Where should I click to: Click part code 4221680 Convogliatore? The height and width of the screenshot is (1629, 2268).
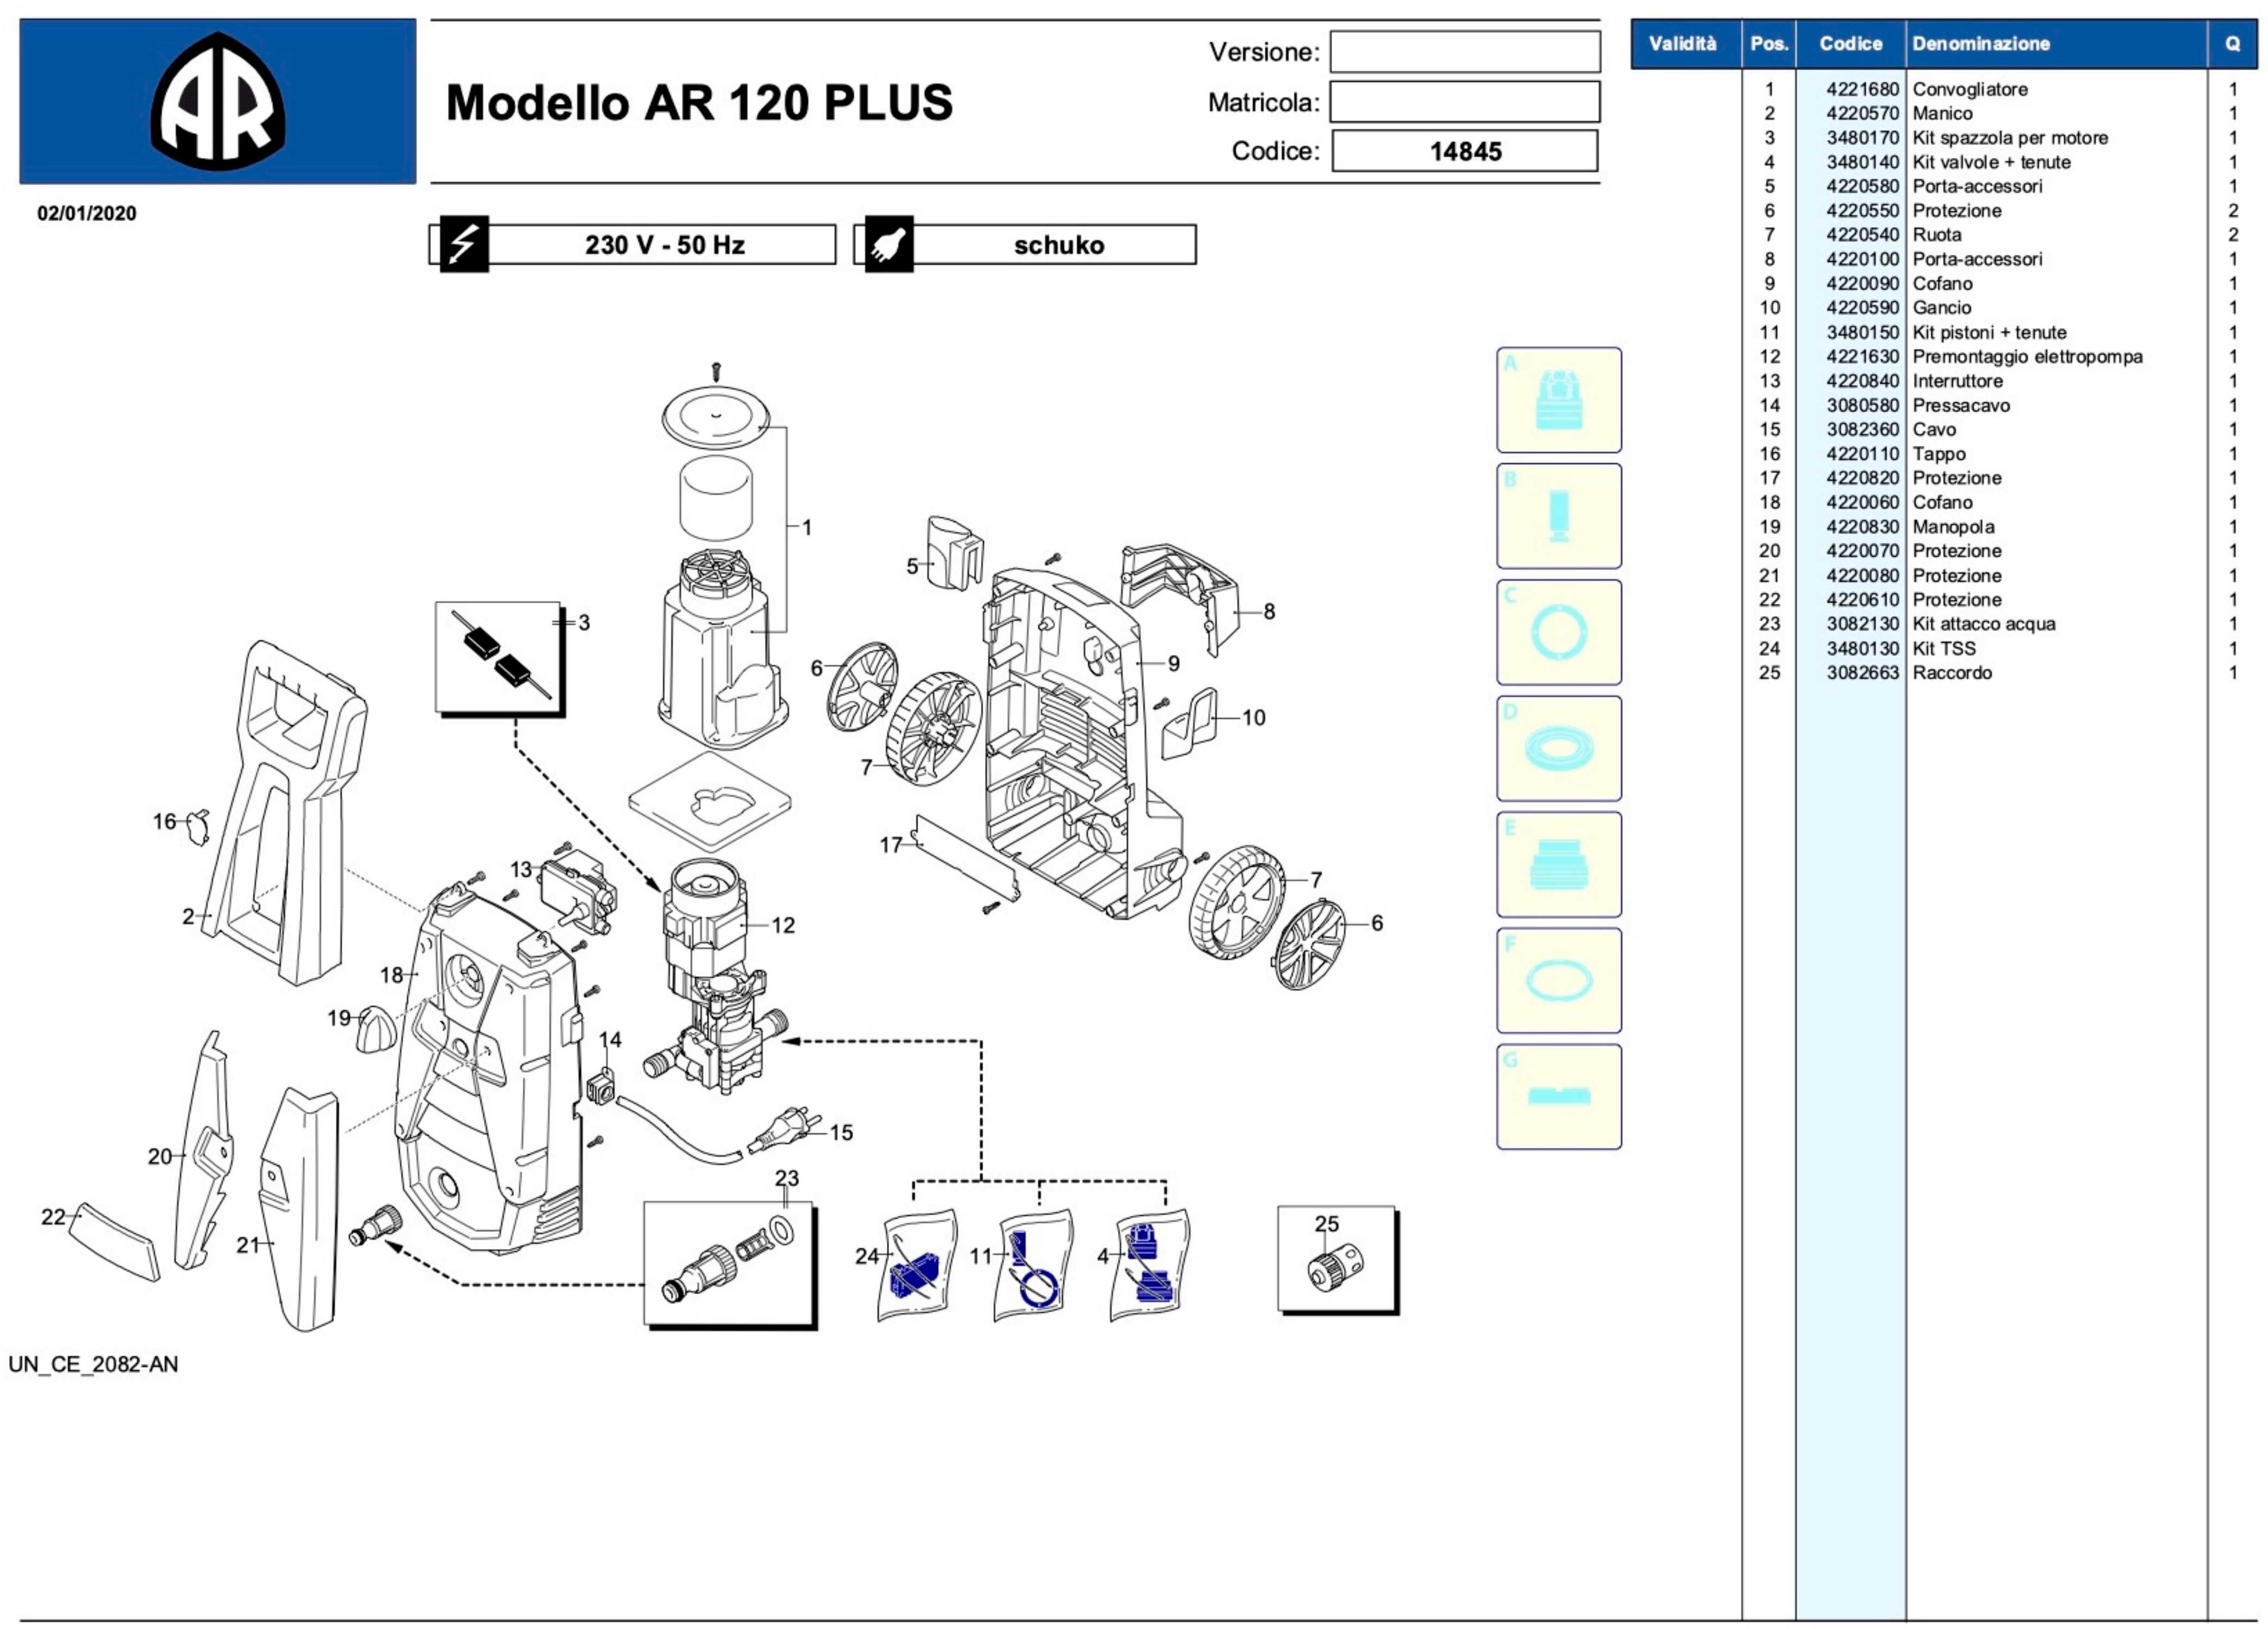click(1861, 89)
